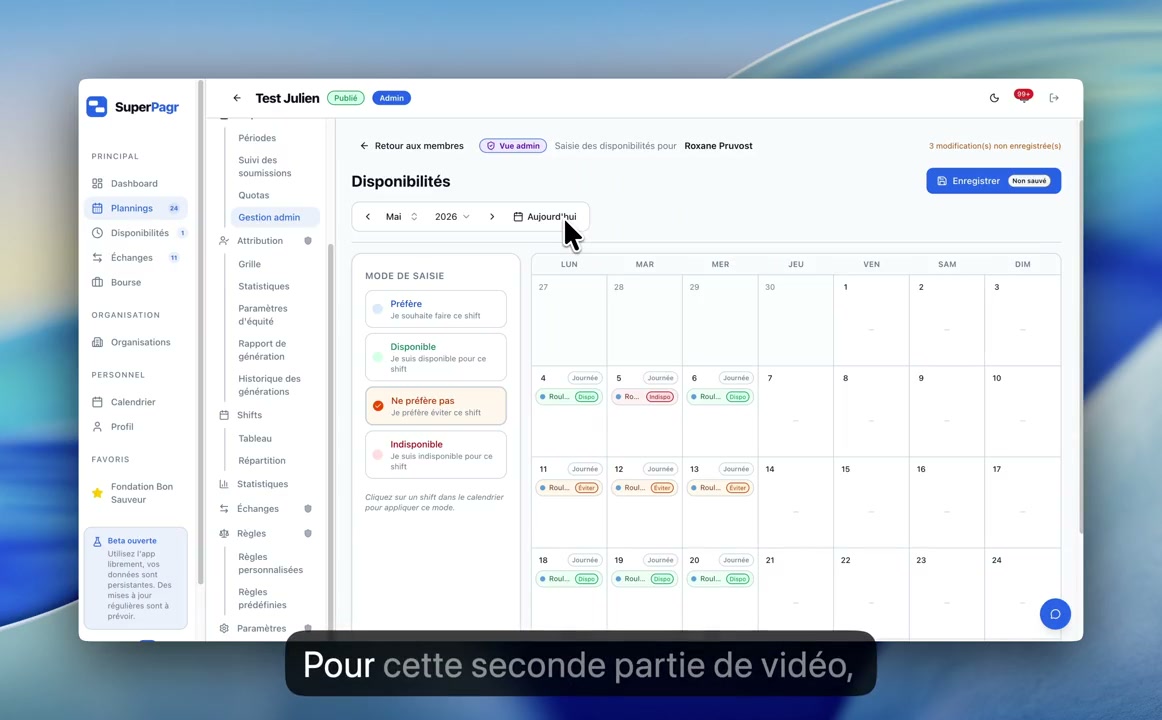The width and height of the screenshot is (1162, 720).
Task: Open Répartition under Shifts
Action: tap(262, 461)
